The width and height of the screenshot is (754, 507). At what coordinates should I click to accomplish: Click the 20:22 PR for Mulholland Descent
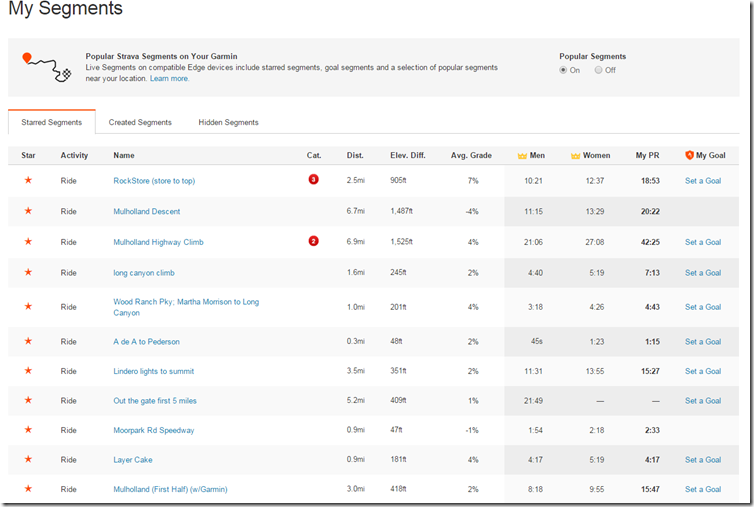pyautogui.click(x=650, y=211)
